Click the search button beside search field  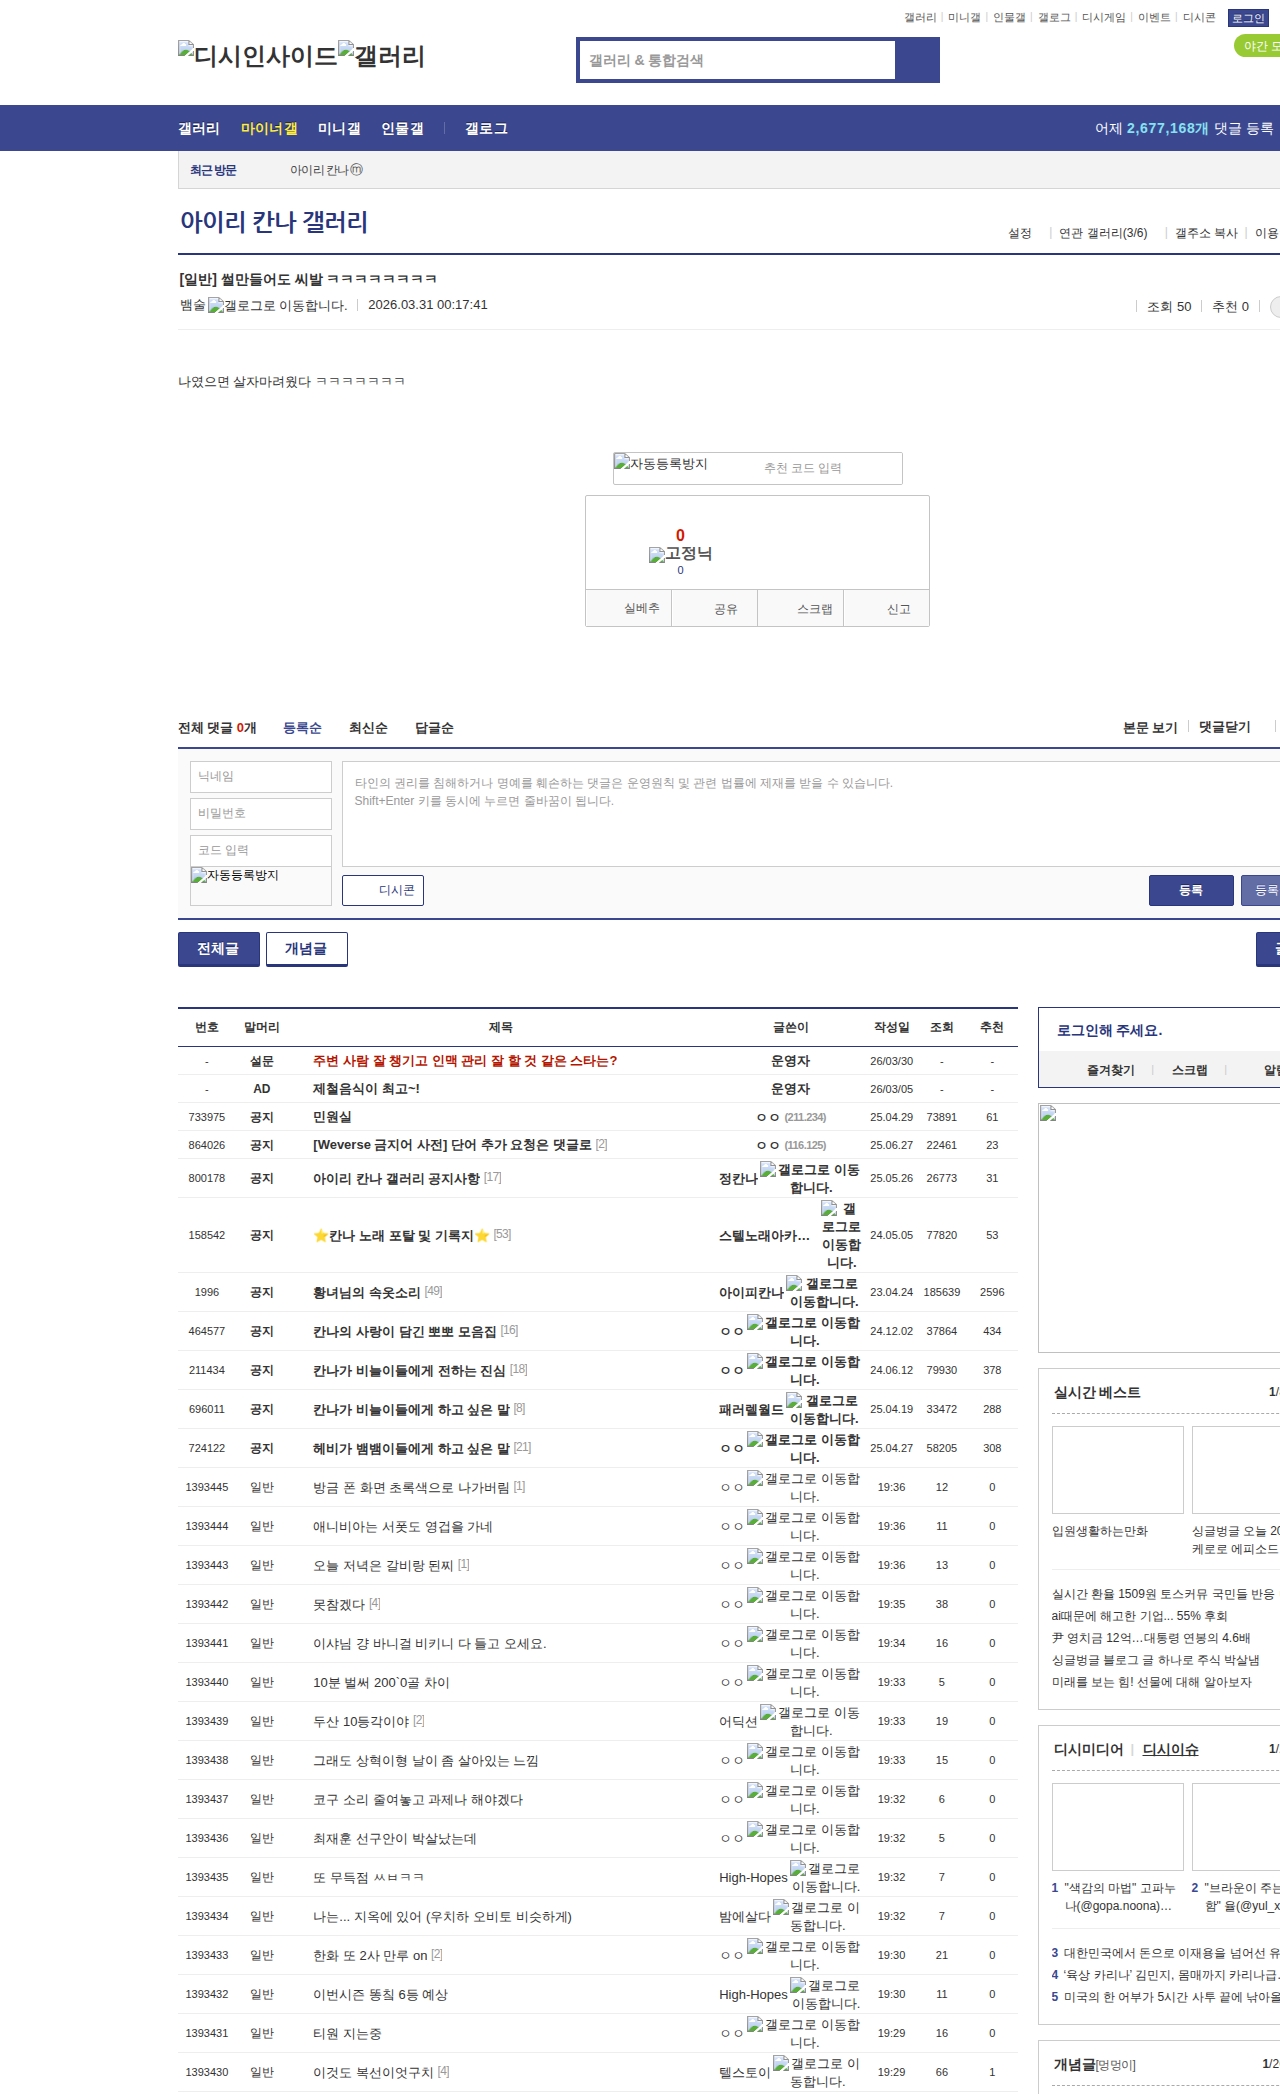pos(917,60)
